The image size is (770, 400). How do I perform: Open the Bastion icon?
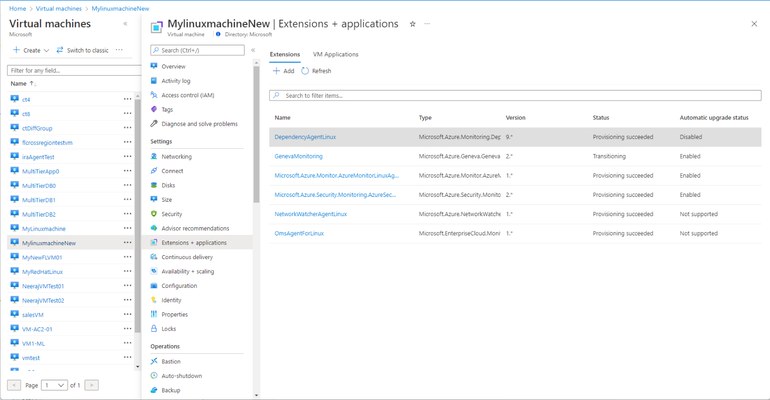pyautogui.click(x=154, y=361)
